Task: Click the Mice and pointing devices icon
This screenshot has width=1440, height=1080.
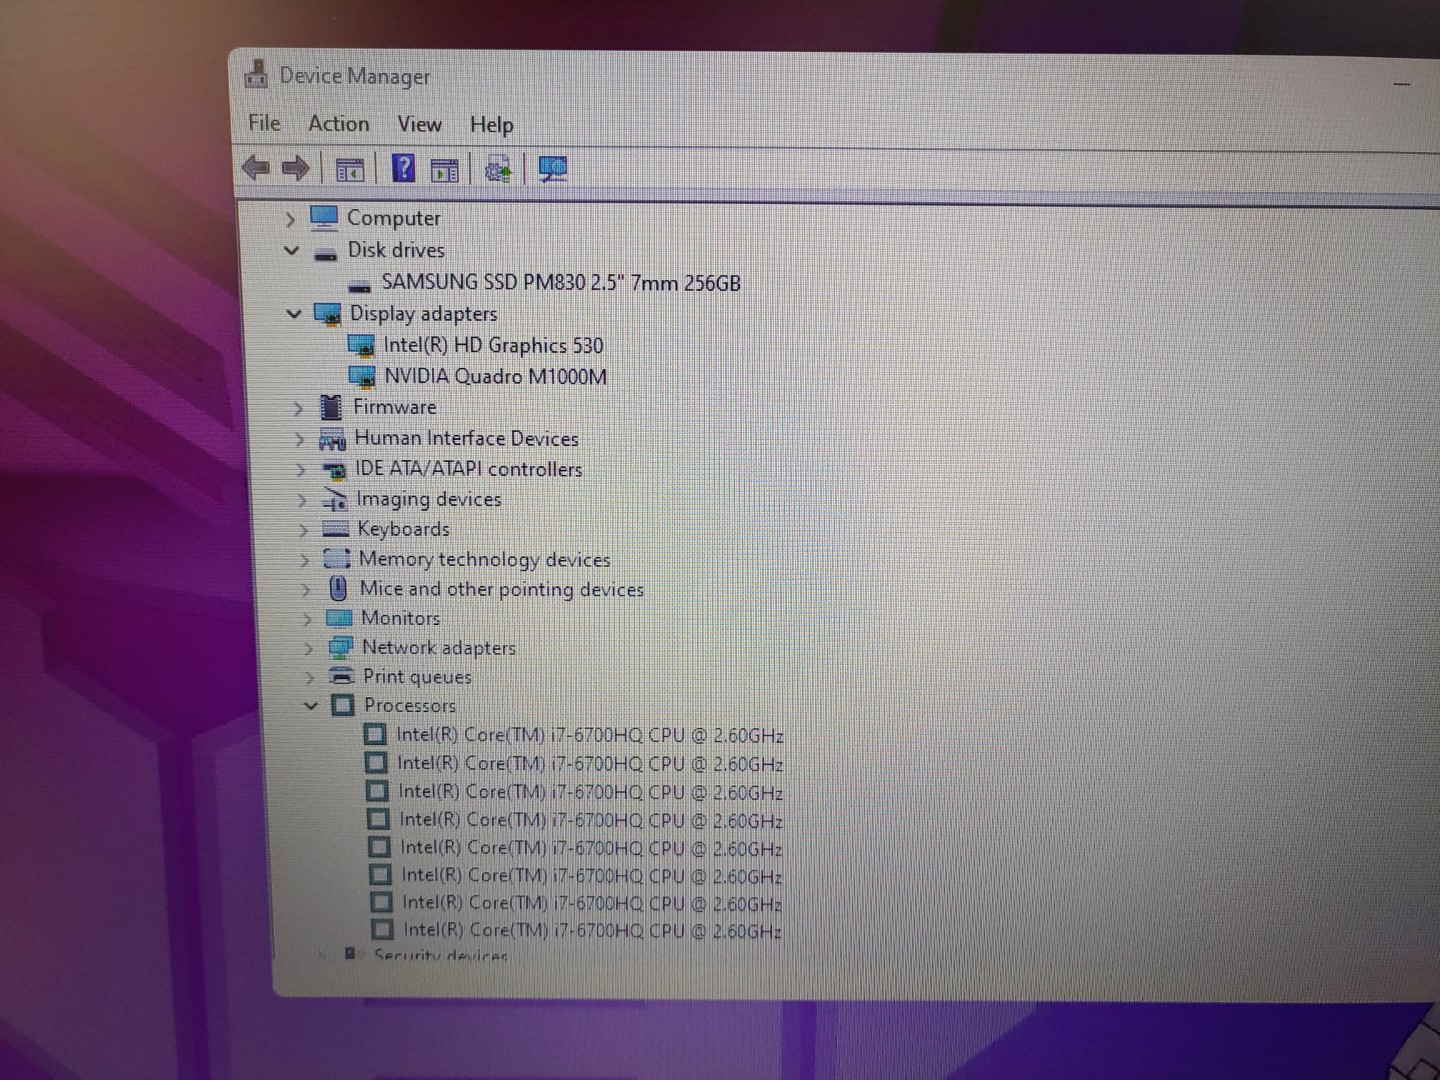Action: coord(338,588)
